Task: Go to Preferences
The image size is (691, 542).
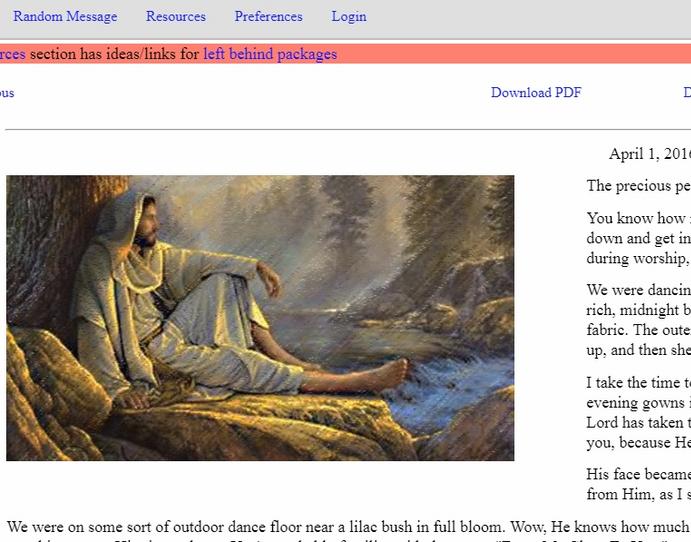Action: 268,17
